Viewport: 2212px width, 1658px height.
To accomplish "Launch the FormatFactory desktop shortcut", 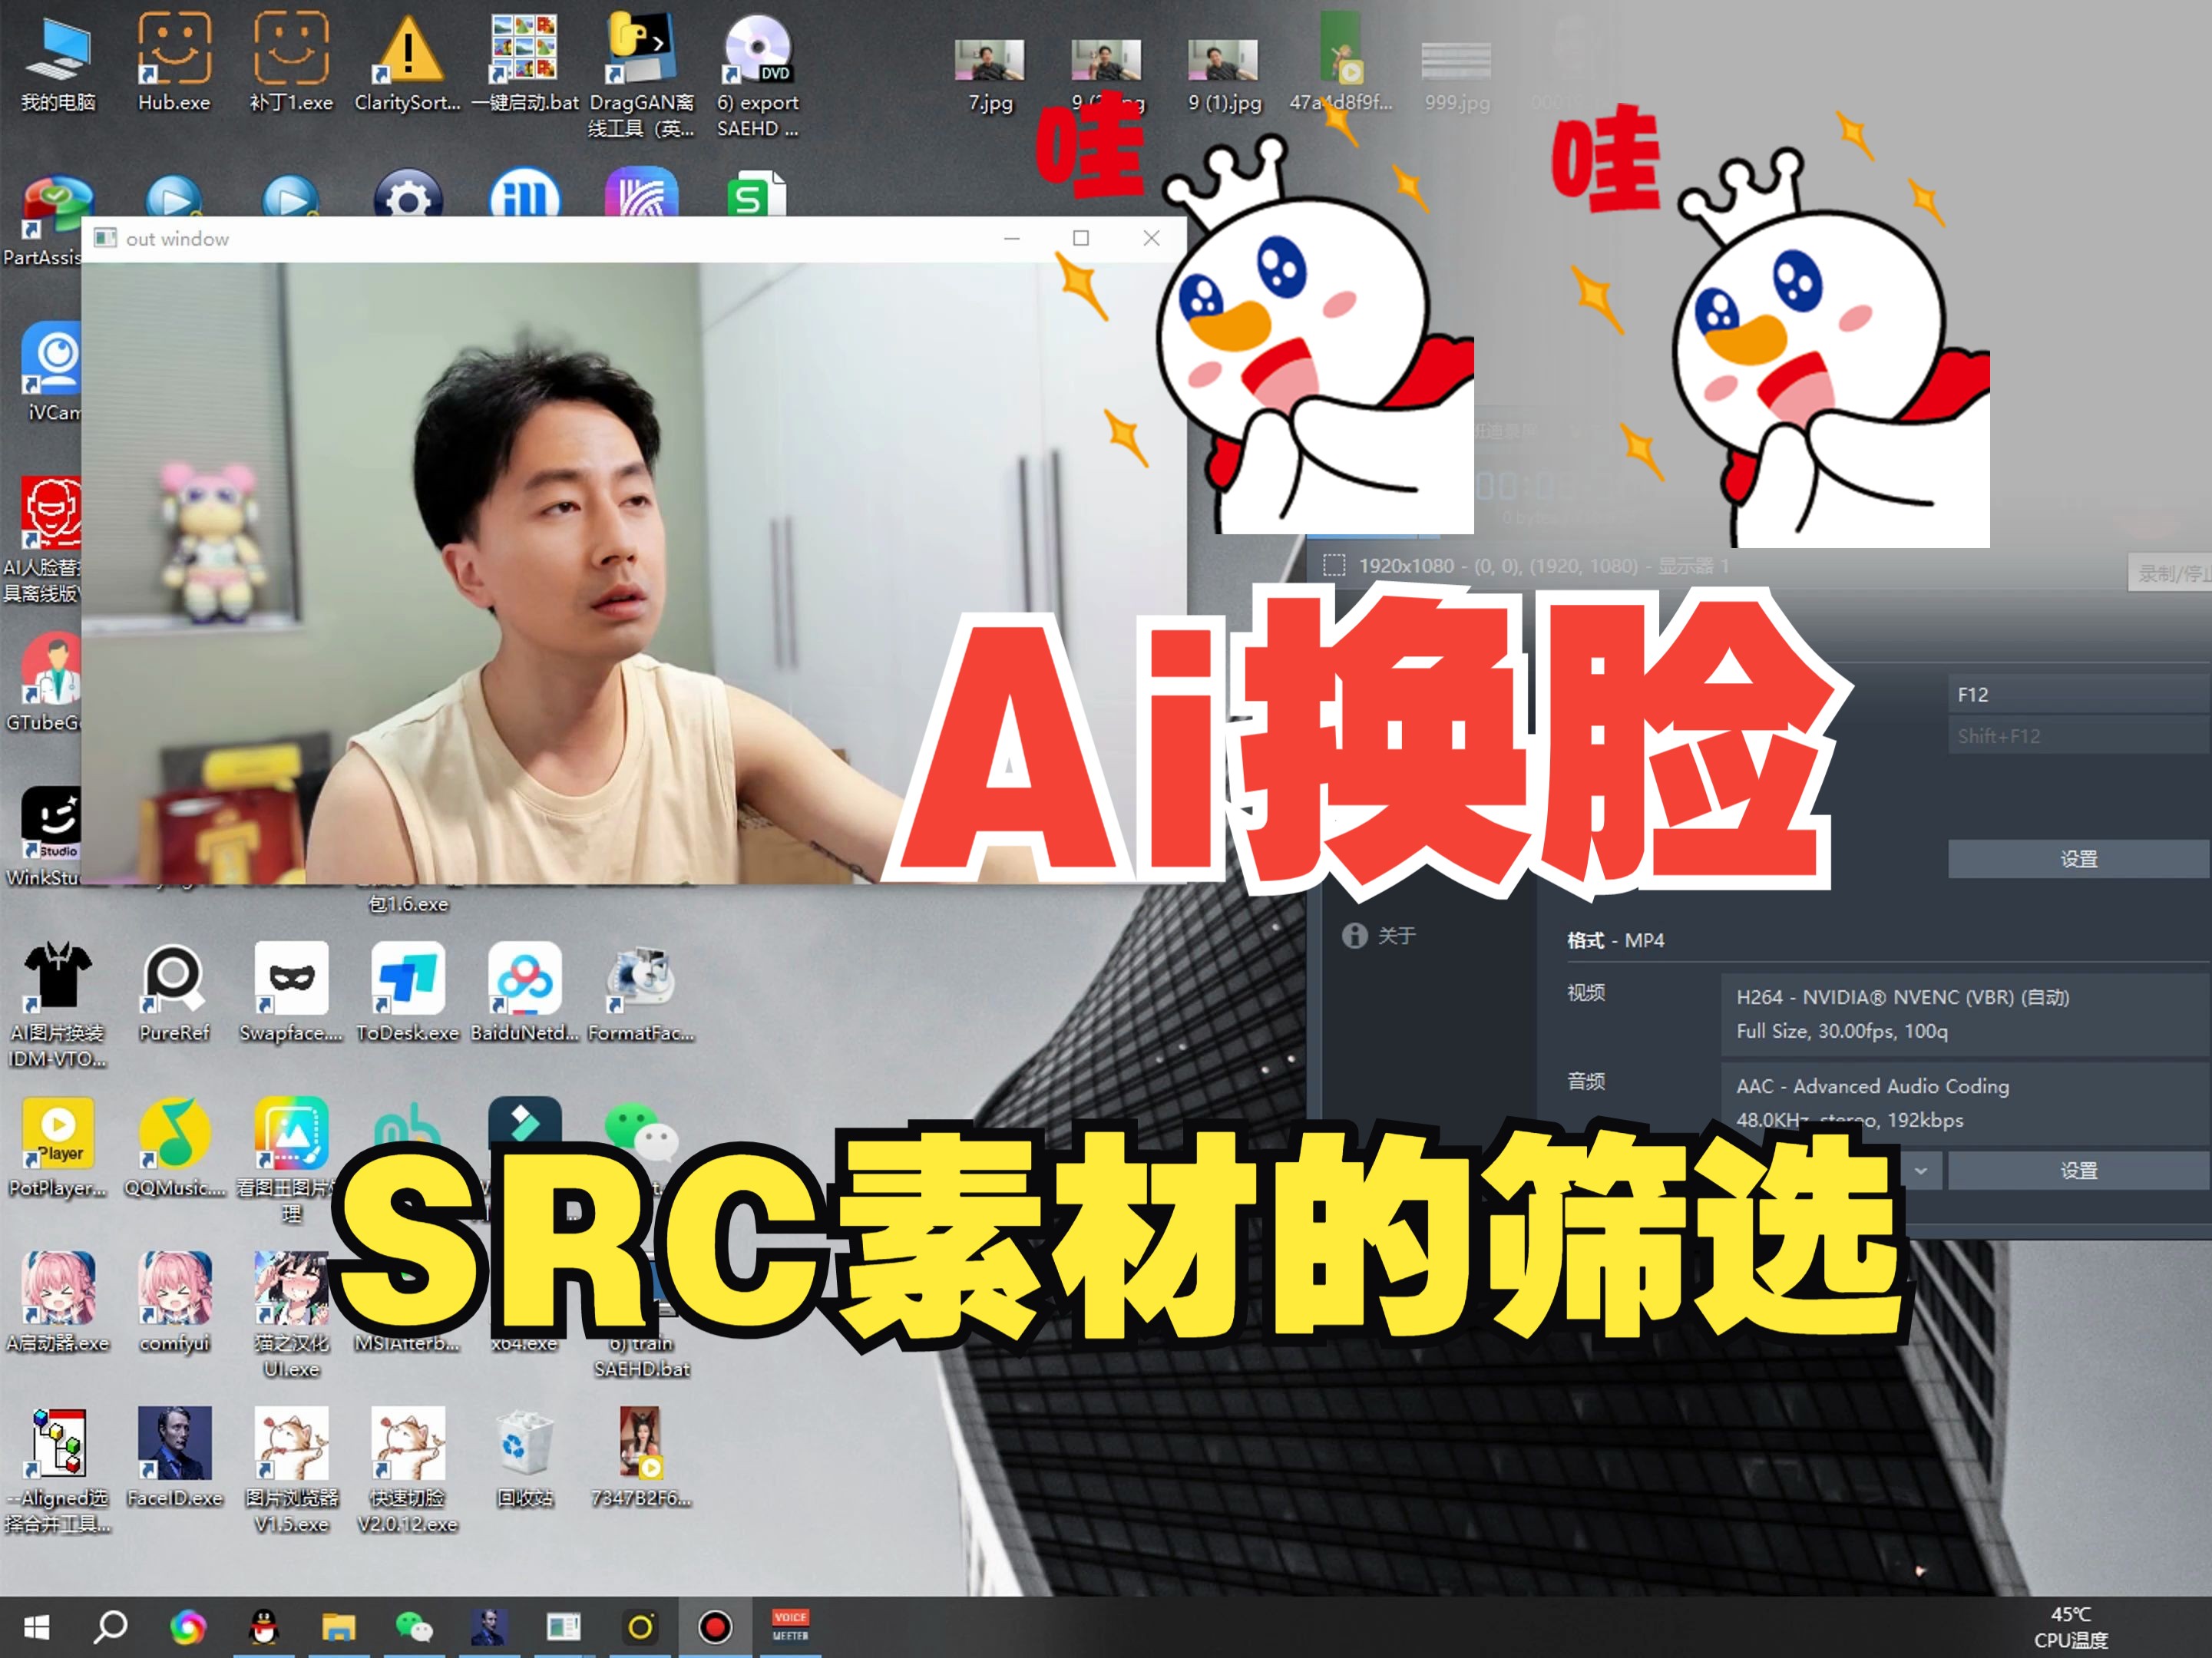I will point(641,992).
